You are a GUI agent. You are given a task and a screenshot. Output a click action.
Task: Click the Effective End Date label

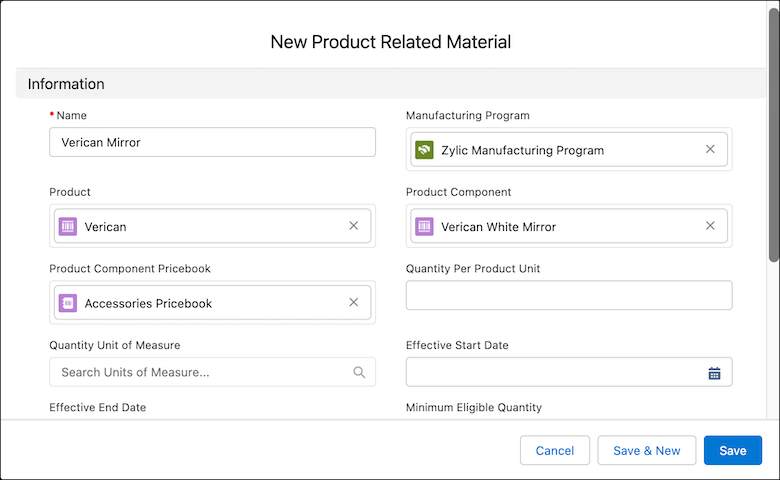coord(98,407)
